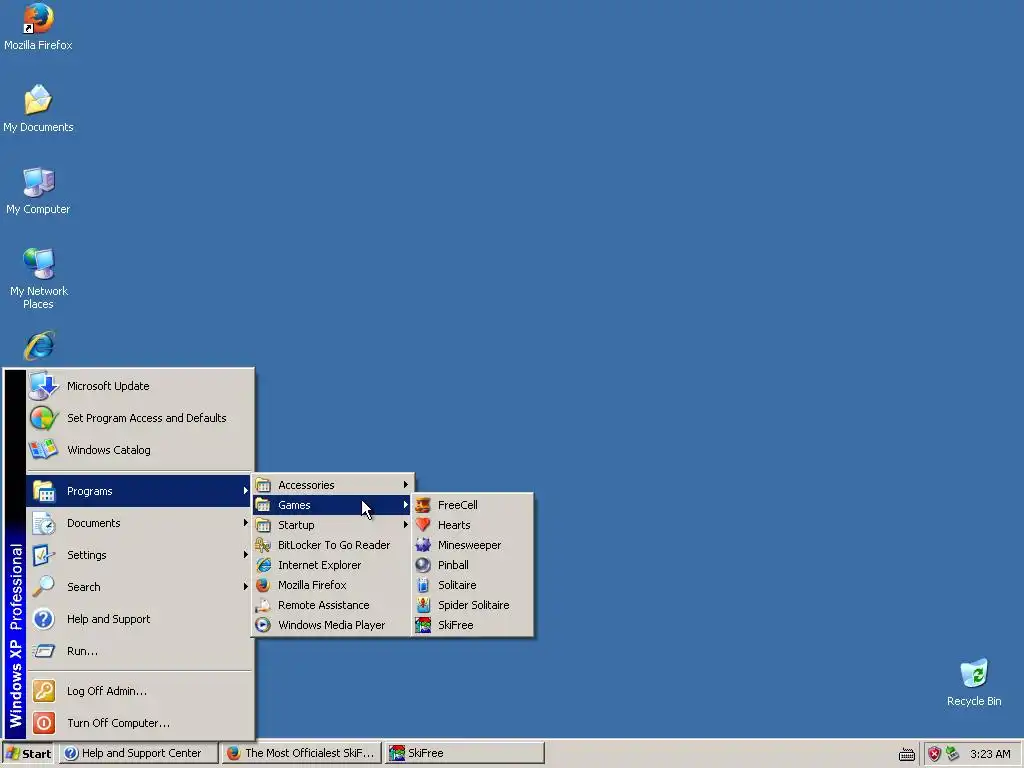
Task: Click Mozilla Firefox icon in Programs menu
Action: [263, 585]
